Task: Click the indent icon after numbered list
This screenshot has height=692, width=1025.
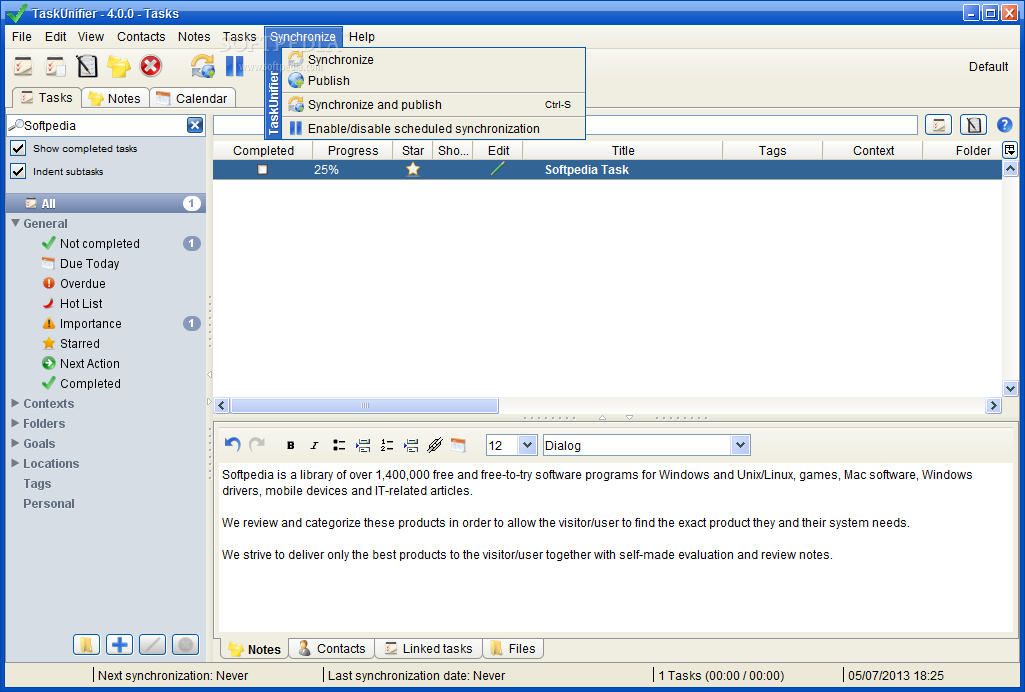Action: [x=411, y=446]
